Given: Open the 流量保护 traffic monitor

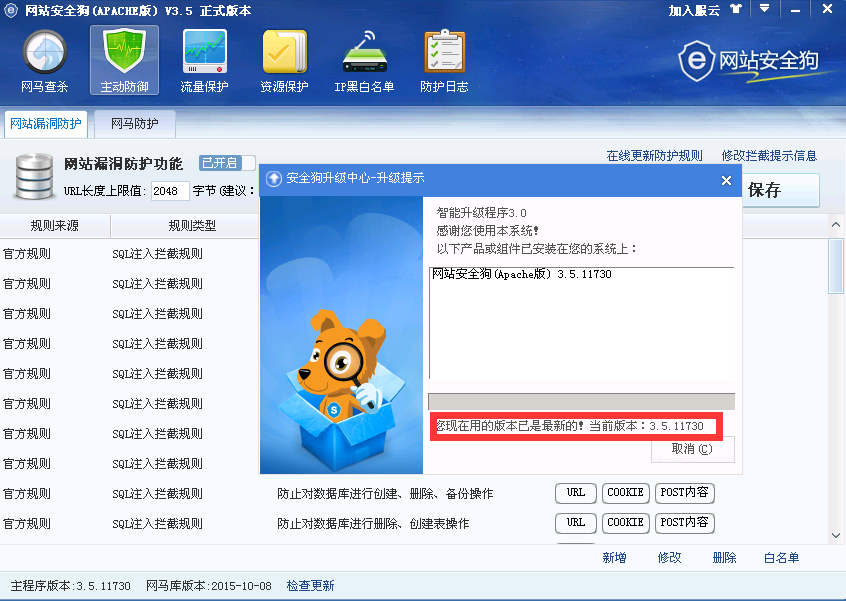Looking at the screenshot, I should pos(204,61).
